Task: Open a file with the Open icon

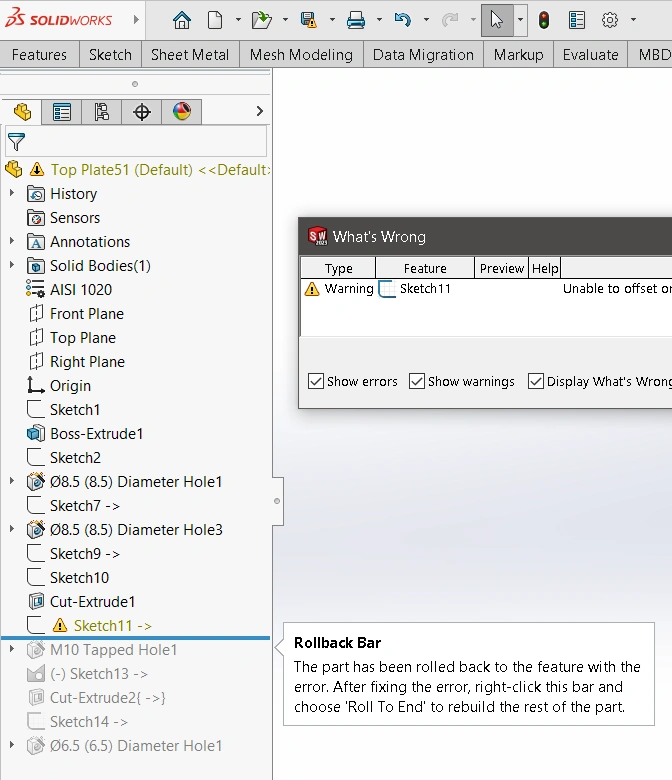Action: (x=262, y=20)
